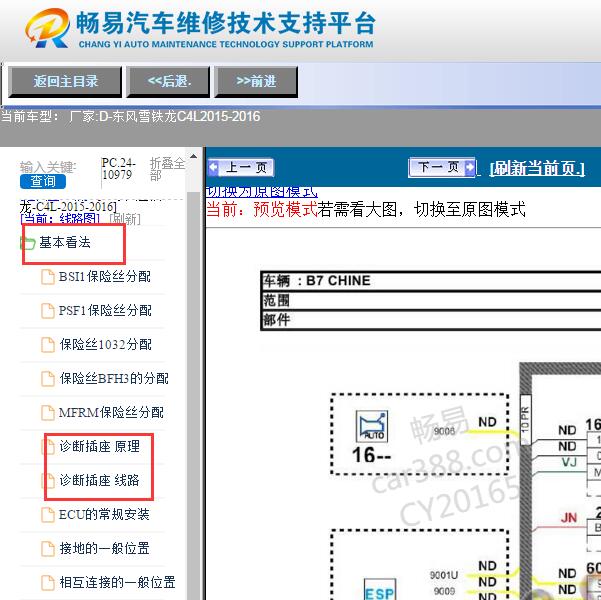Viewport: 601px width, 600px height.
Task: Open 诊断插座 原理 document
Action: (99, 446)
